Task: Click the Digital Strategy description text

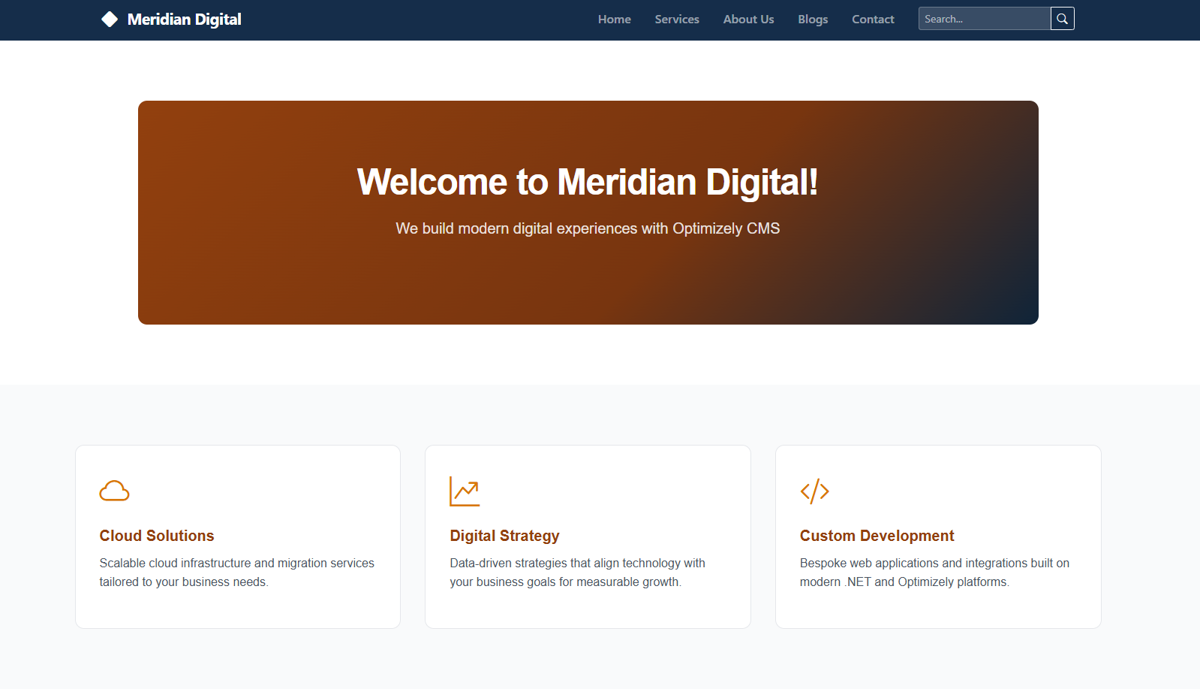Action: coord(577,572)
